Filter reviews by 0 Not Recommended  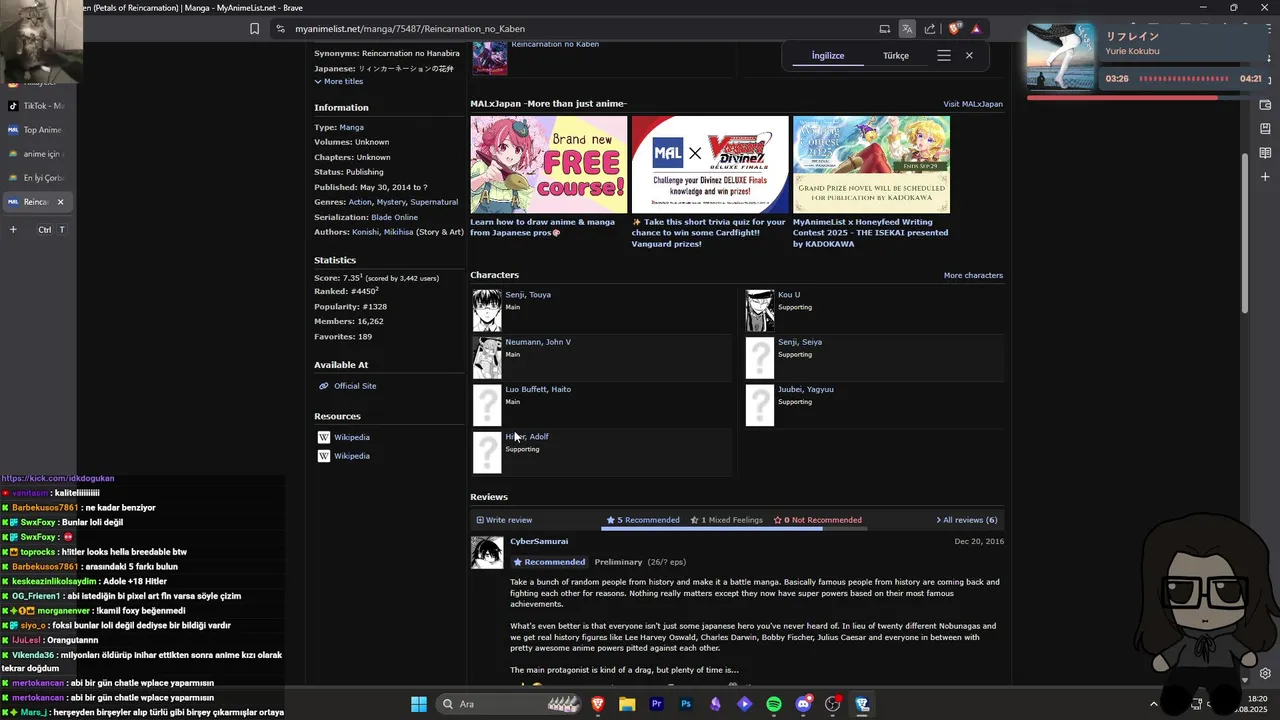[x=817, y=520]
